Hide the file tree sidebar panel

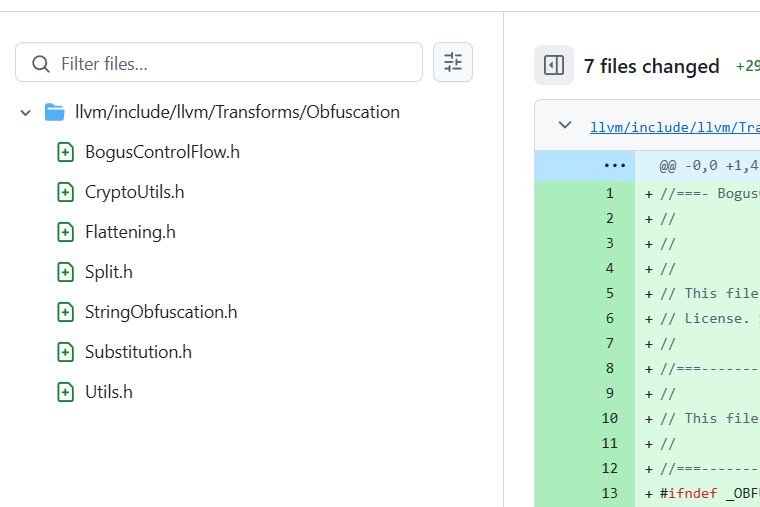554,65
